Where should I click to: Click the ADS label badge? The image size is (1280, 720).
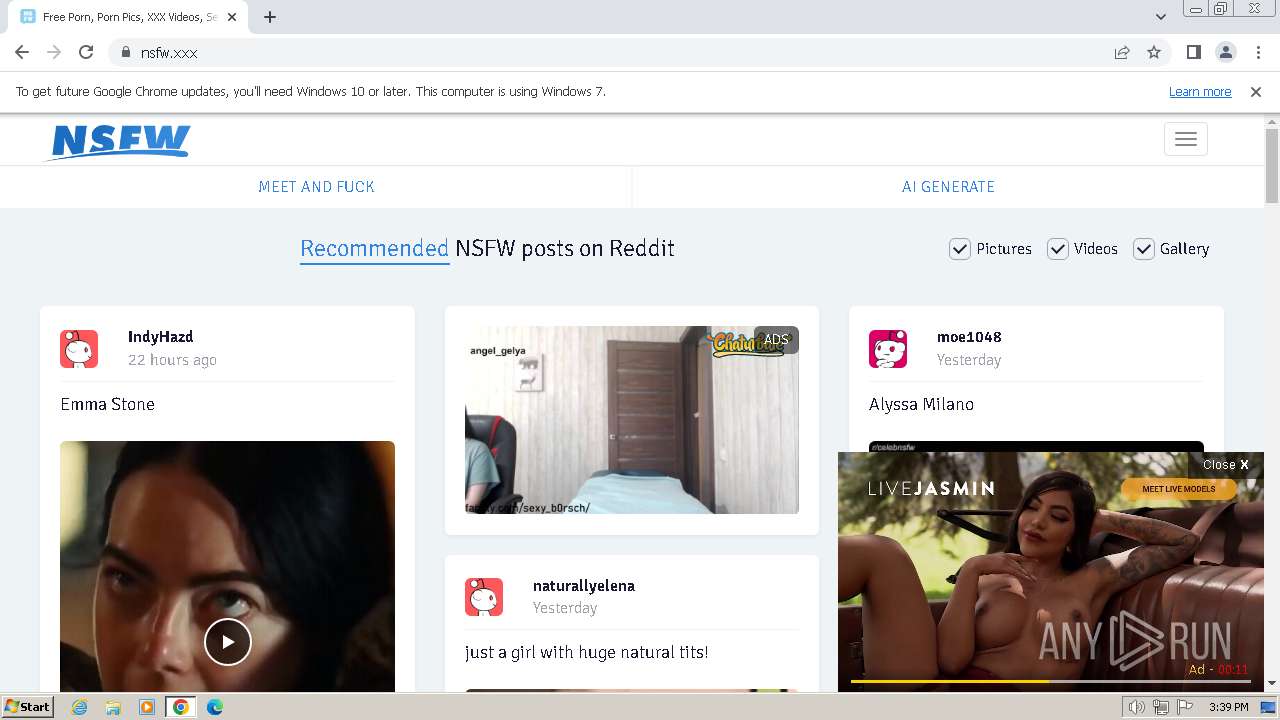776,340
